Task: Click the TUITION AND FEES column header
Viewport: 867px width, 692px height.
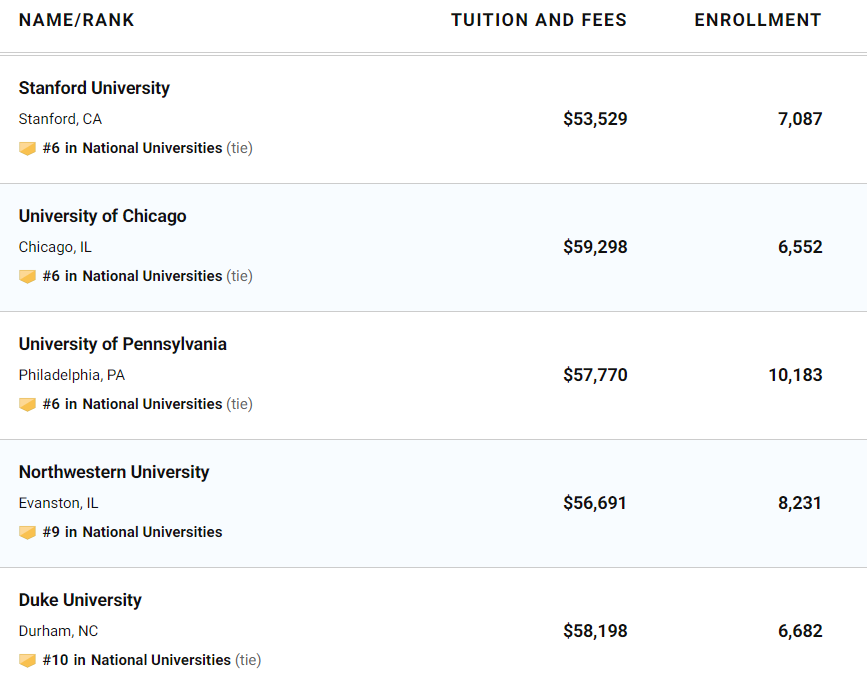Action: click(x=539, y=20)
